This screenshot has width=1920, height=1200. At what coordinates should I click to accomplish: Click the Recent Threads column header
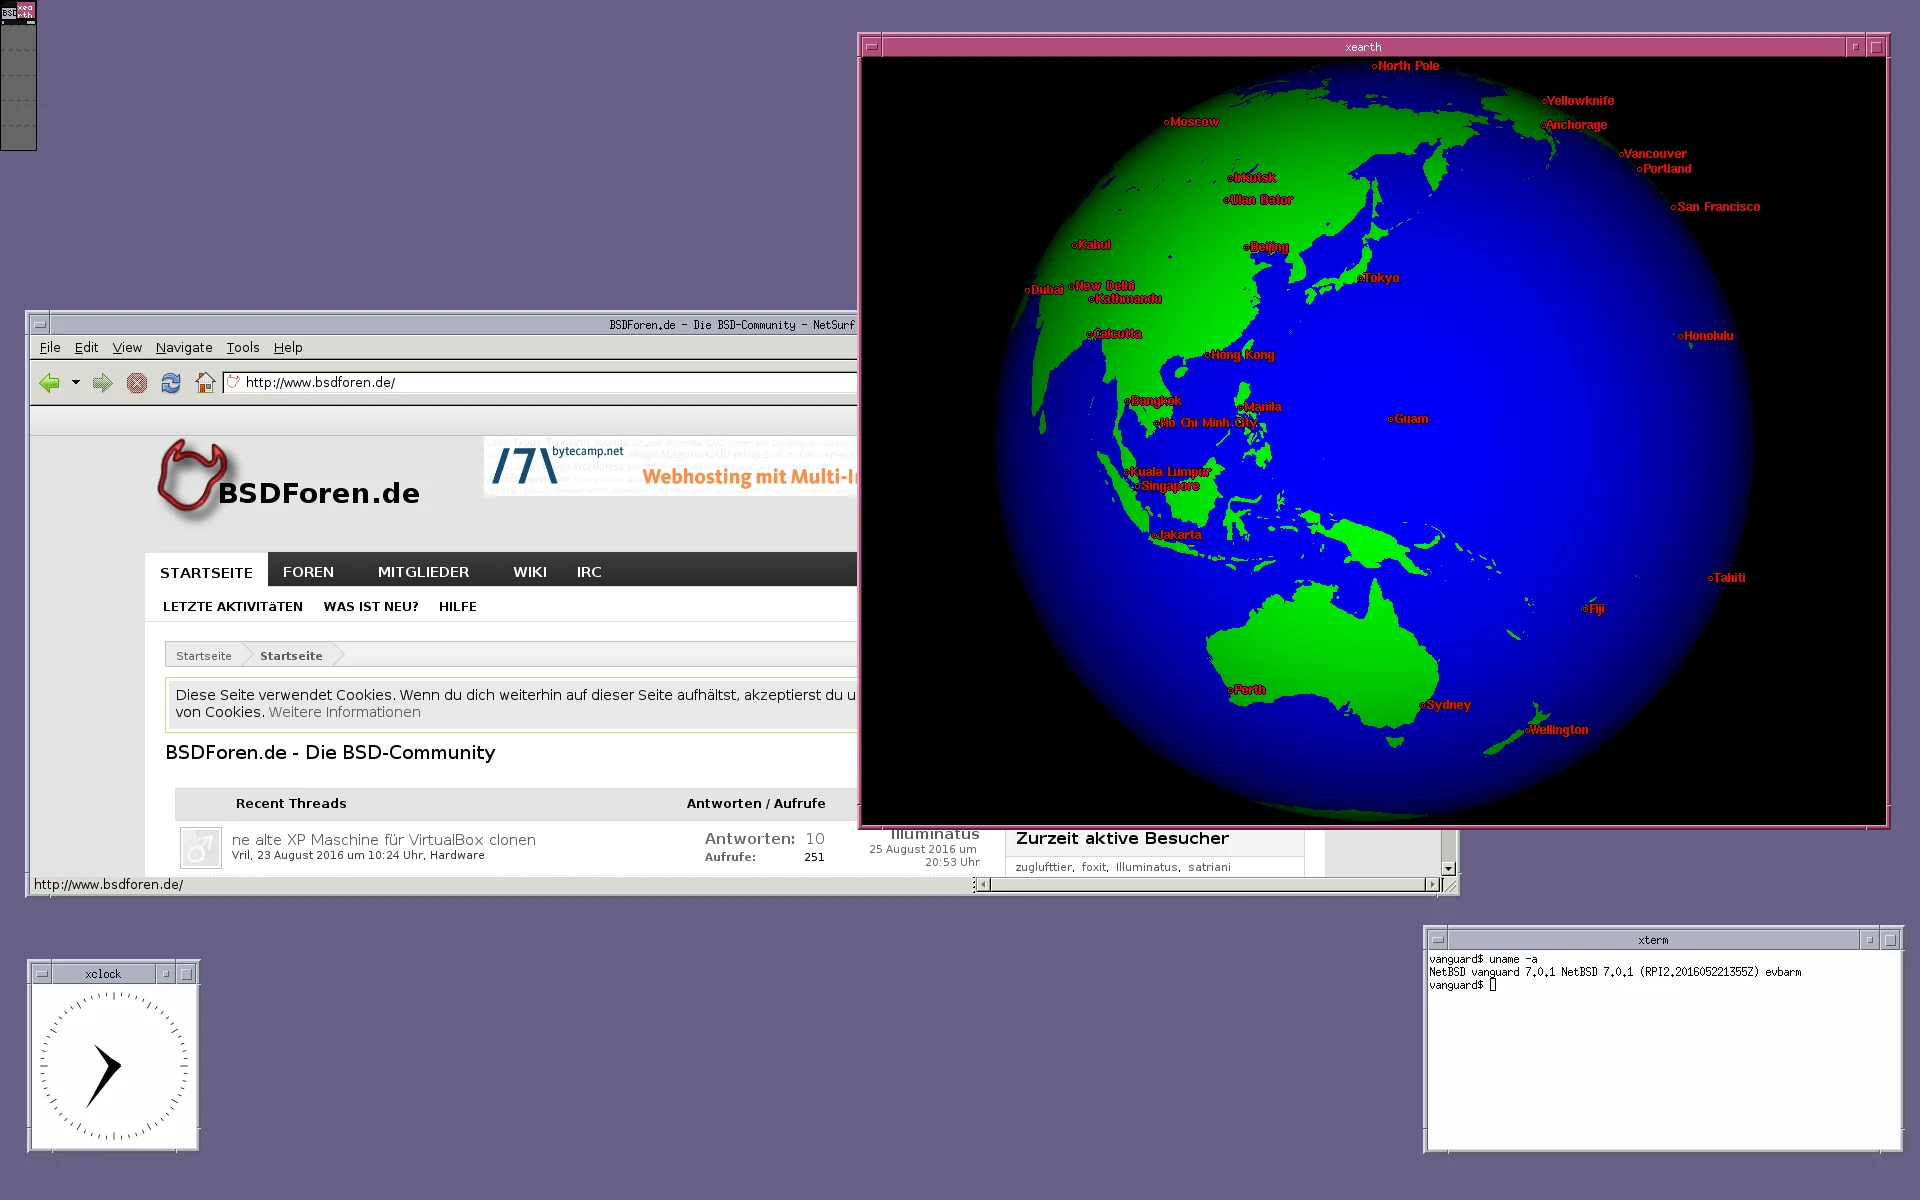(291, 803)
